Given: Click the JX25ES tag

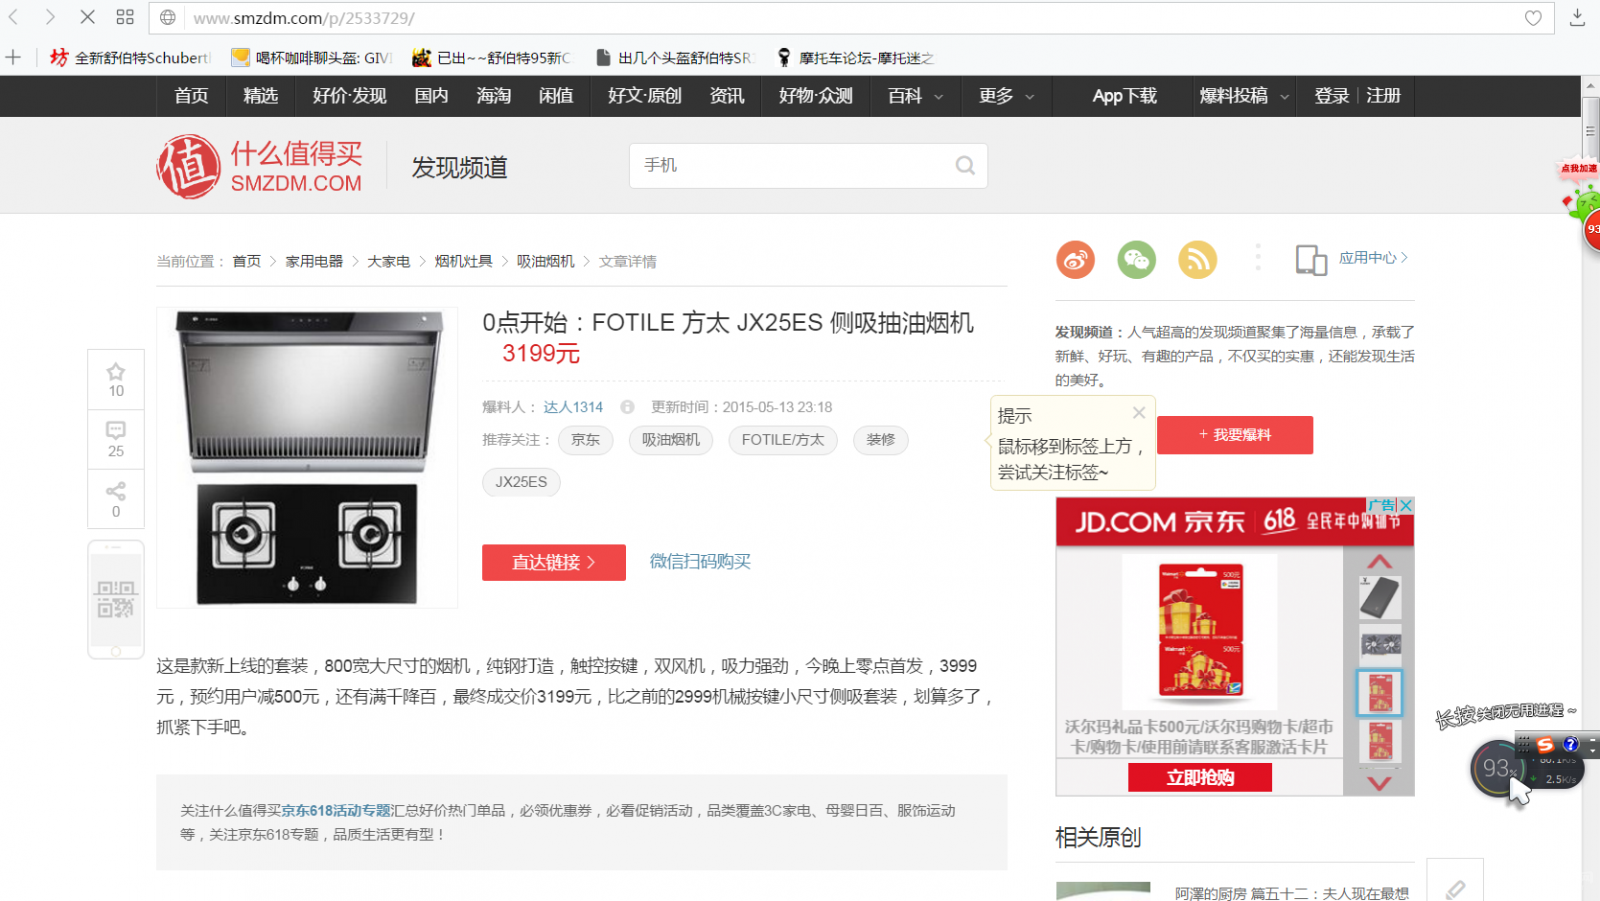Looking at the screenshot, I should tap(521, 482).
